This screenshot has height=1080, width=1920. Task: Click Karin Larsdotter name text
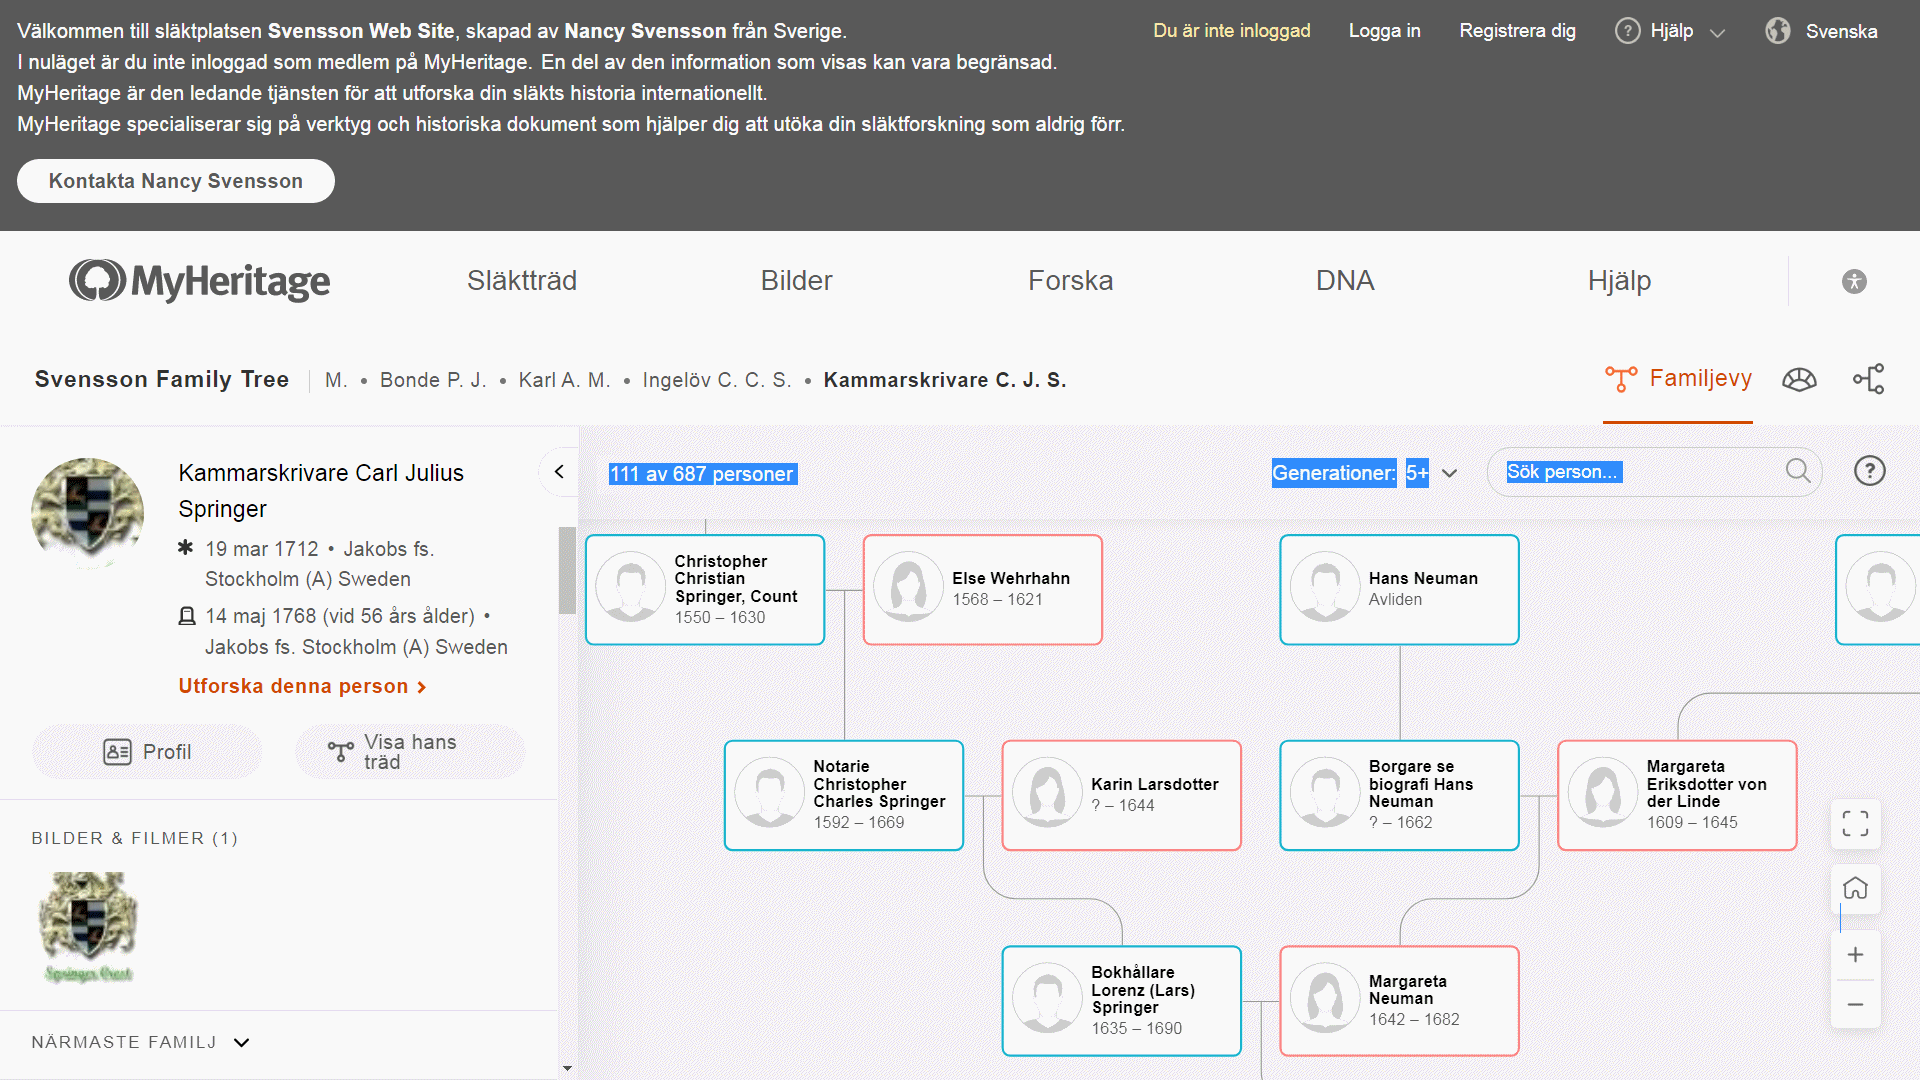1155,784
